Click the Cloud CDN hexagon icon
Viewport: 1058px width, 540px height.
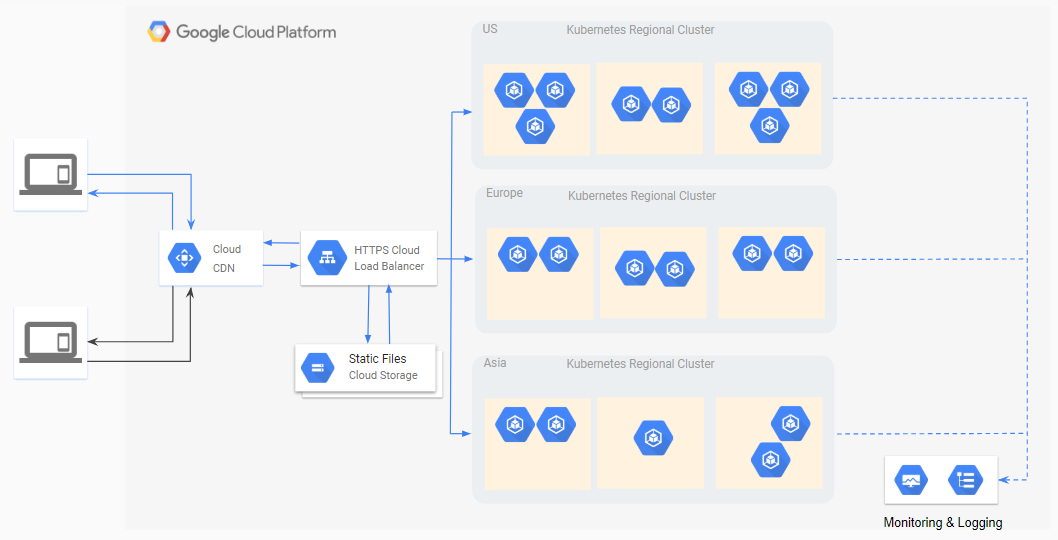coord(184,258)
